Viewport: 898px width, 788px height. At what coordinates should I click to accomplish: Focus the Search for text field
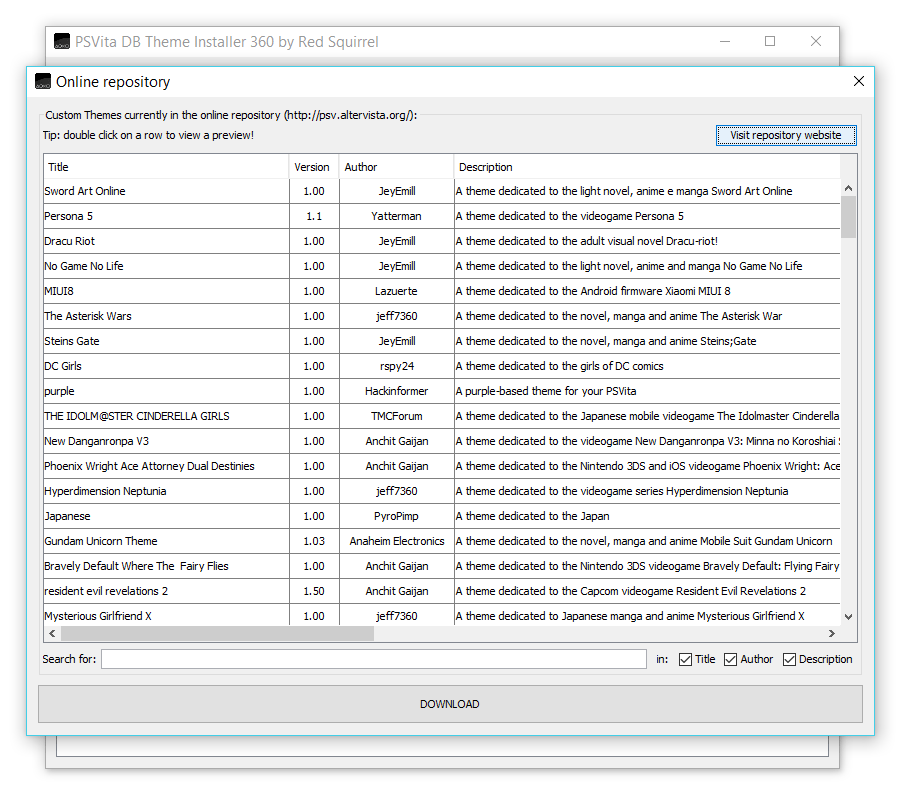click(x=373, y=659)
